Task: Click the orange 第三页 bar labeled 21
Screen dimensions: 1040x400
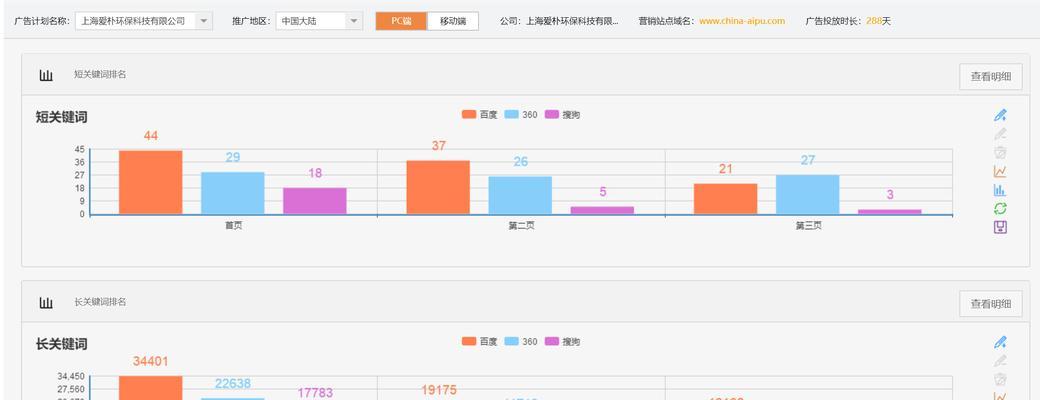Action: pyautogui.click(x=726, y=199)
